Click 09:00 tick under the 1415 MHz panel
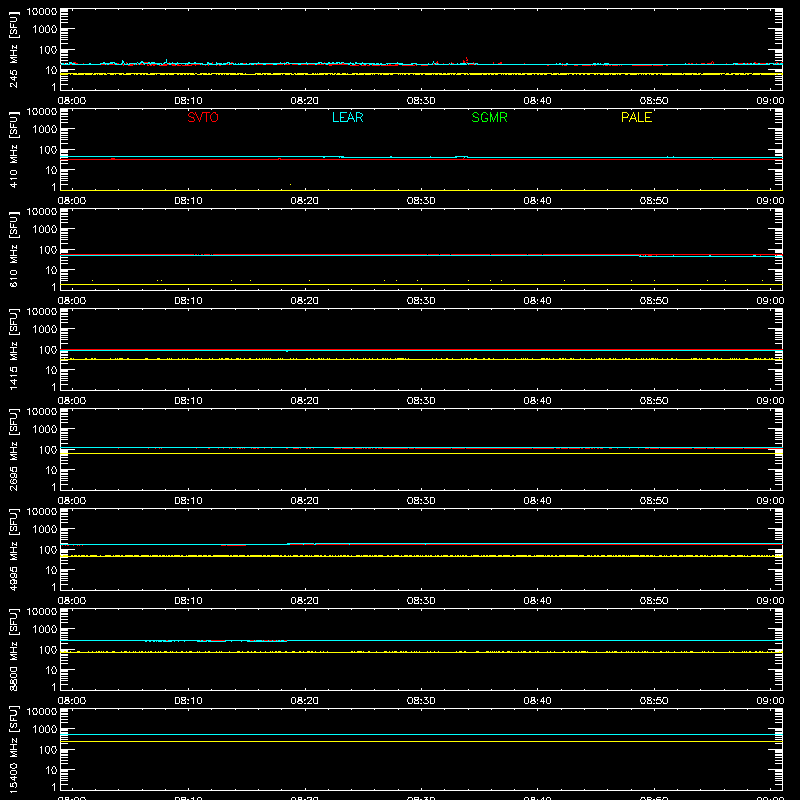The height and width of the screenshot is (800, 800). (770, 401)
